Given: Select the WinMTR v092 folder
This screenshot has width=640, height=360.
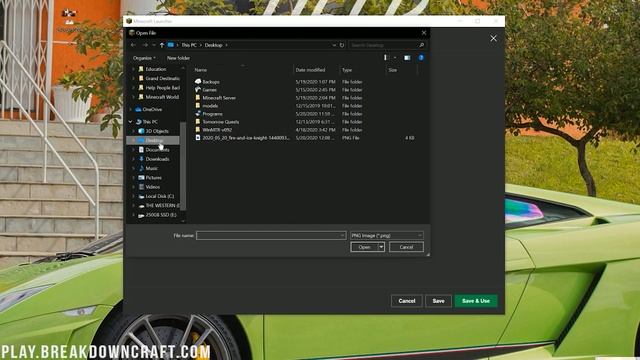Looking at the screenshot, I should [217, 130].
